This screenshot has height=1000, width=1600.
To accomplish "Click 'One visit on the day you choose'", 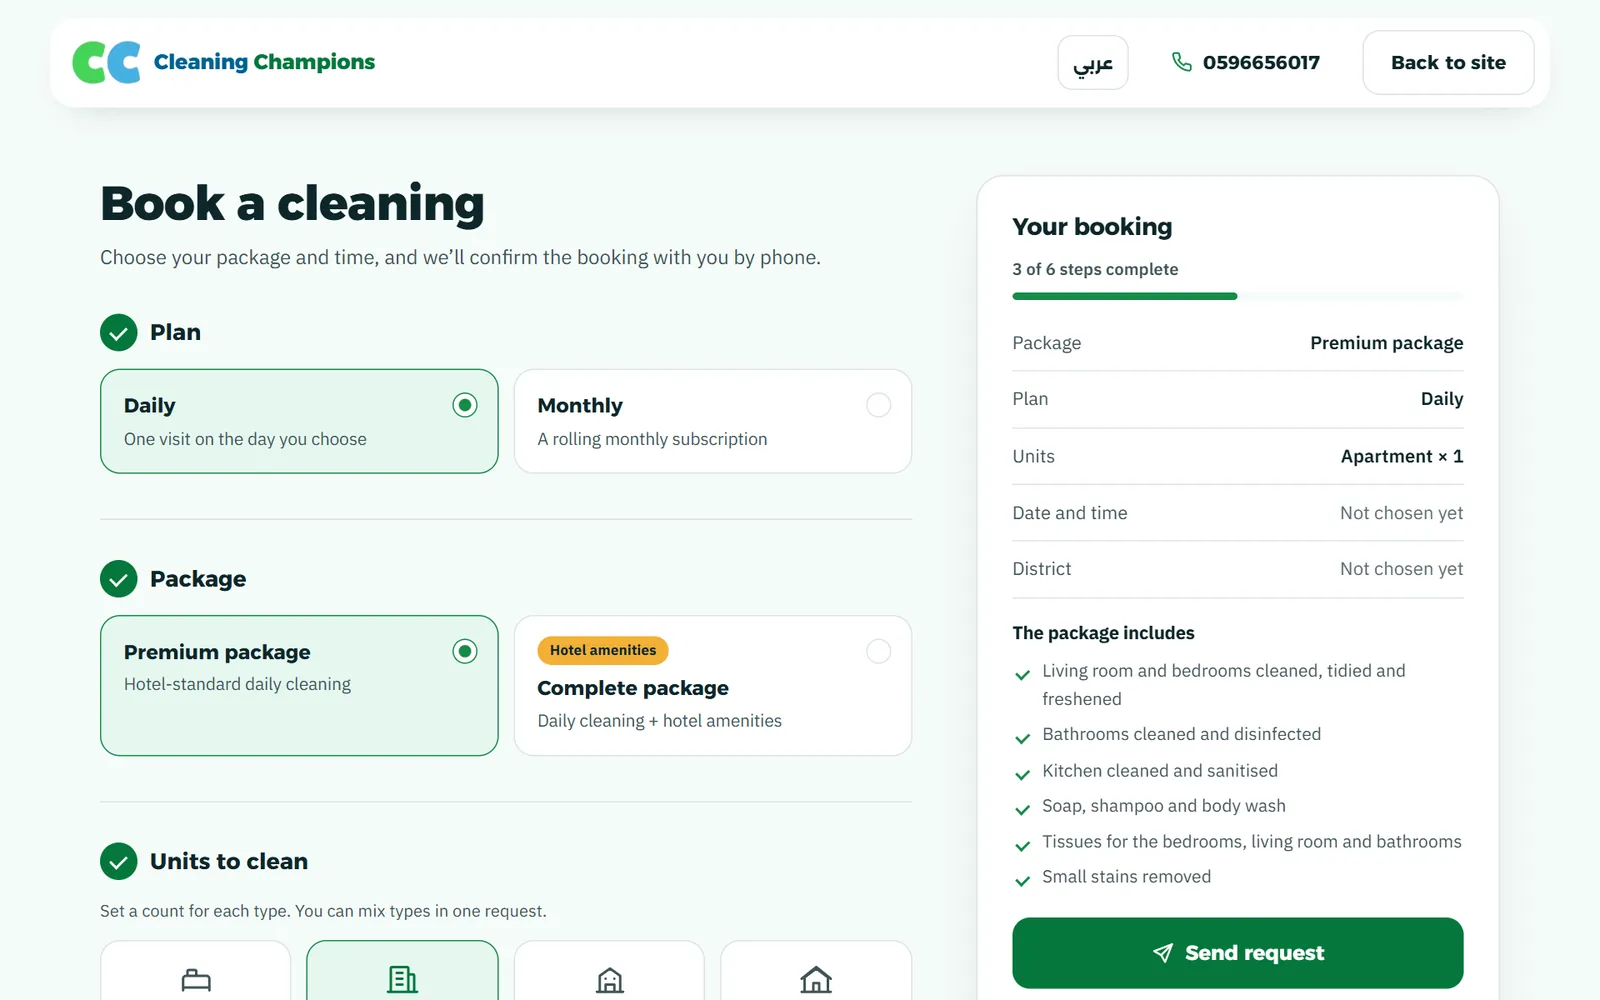I will pyautogui.click(x=245, y=439).
